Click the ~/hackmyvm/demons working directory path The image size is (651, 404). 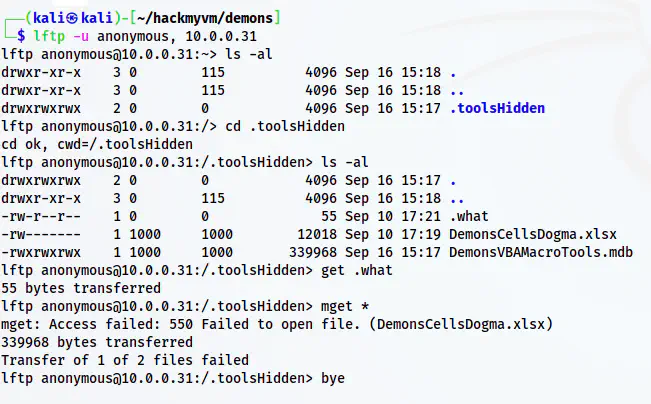[x=207, y=17]
